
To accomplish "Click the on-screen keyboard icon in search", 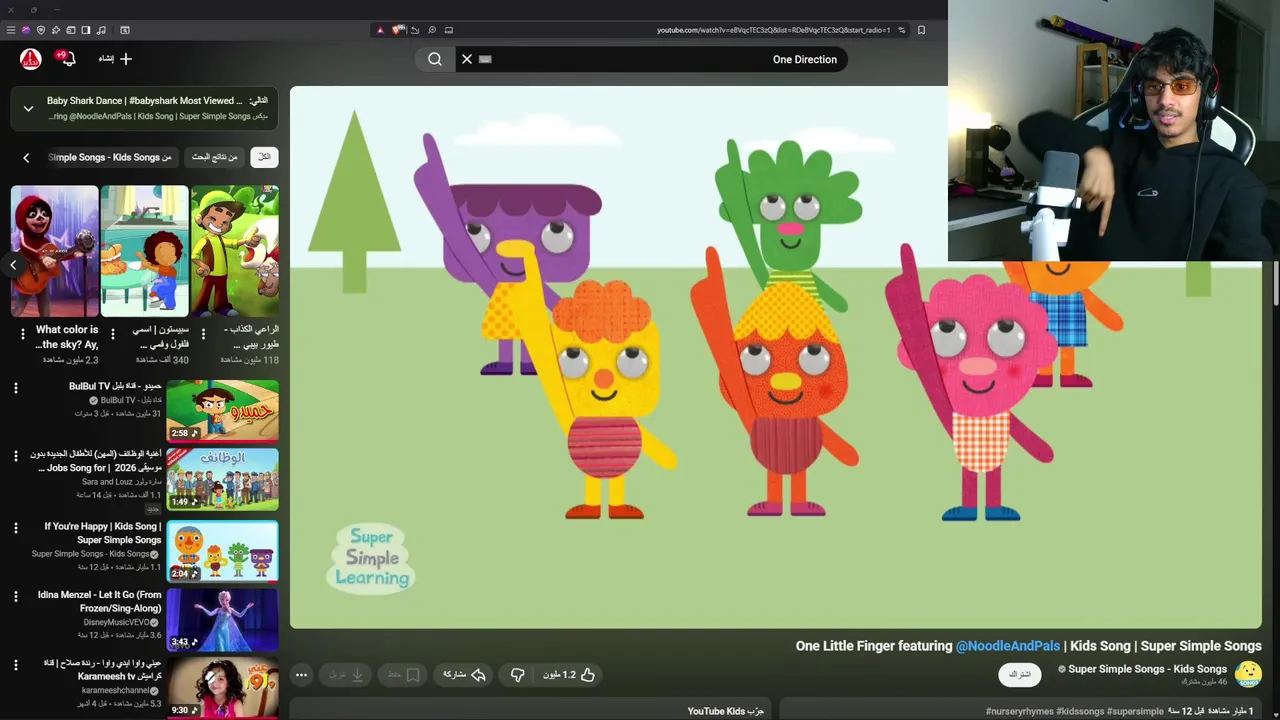I will tap(485, 59).
